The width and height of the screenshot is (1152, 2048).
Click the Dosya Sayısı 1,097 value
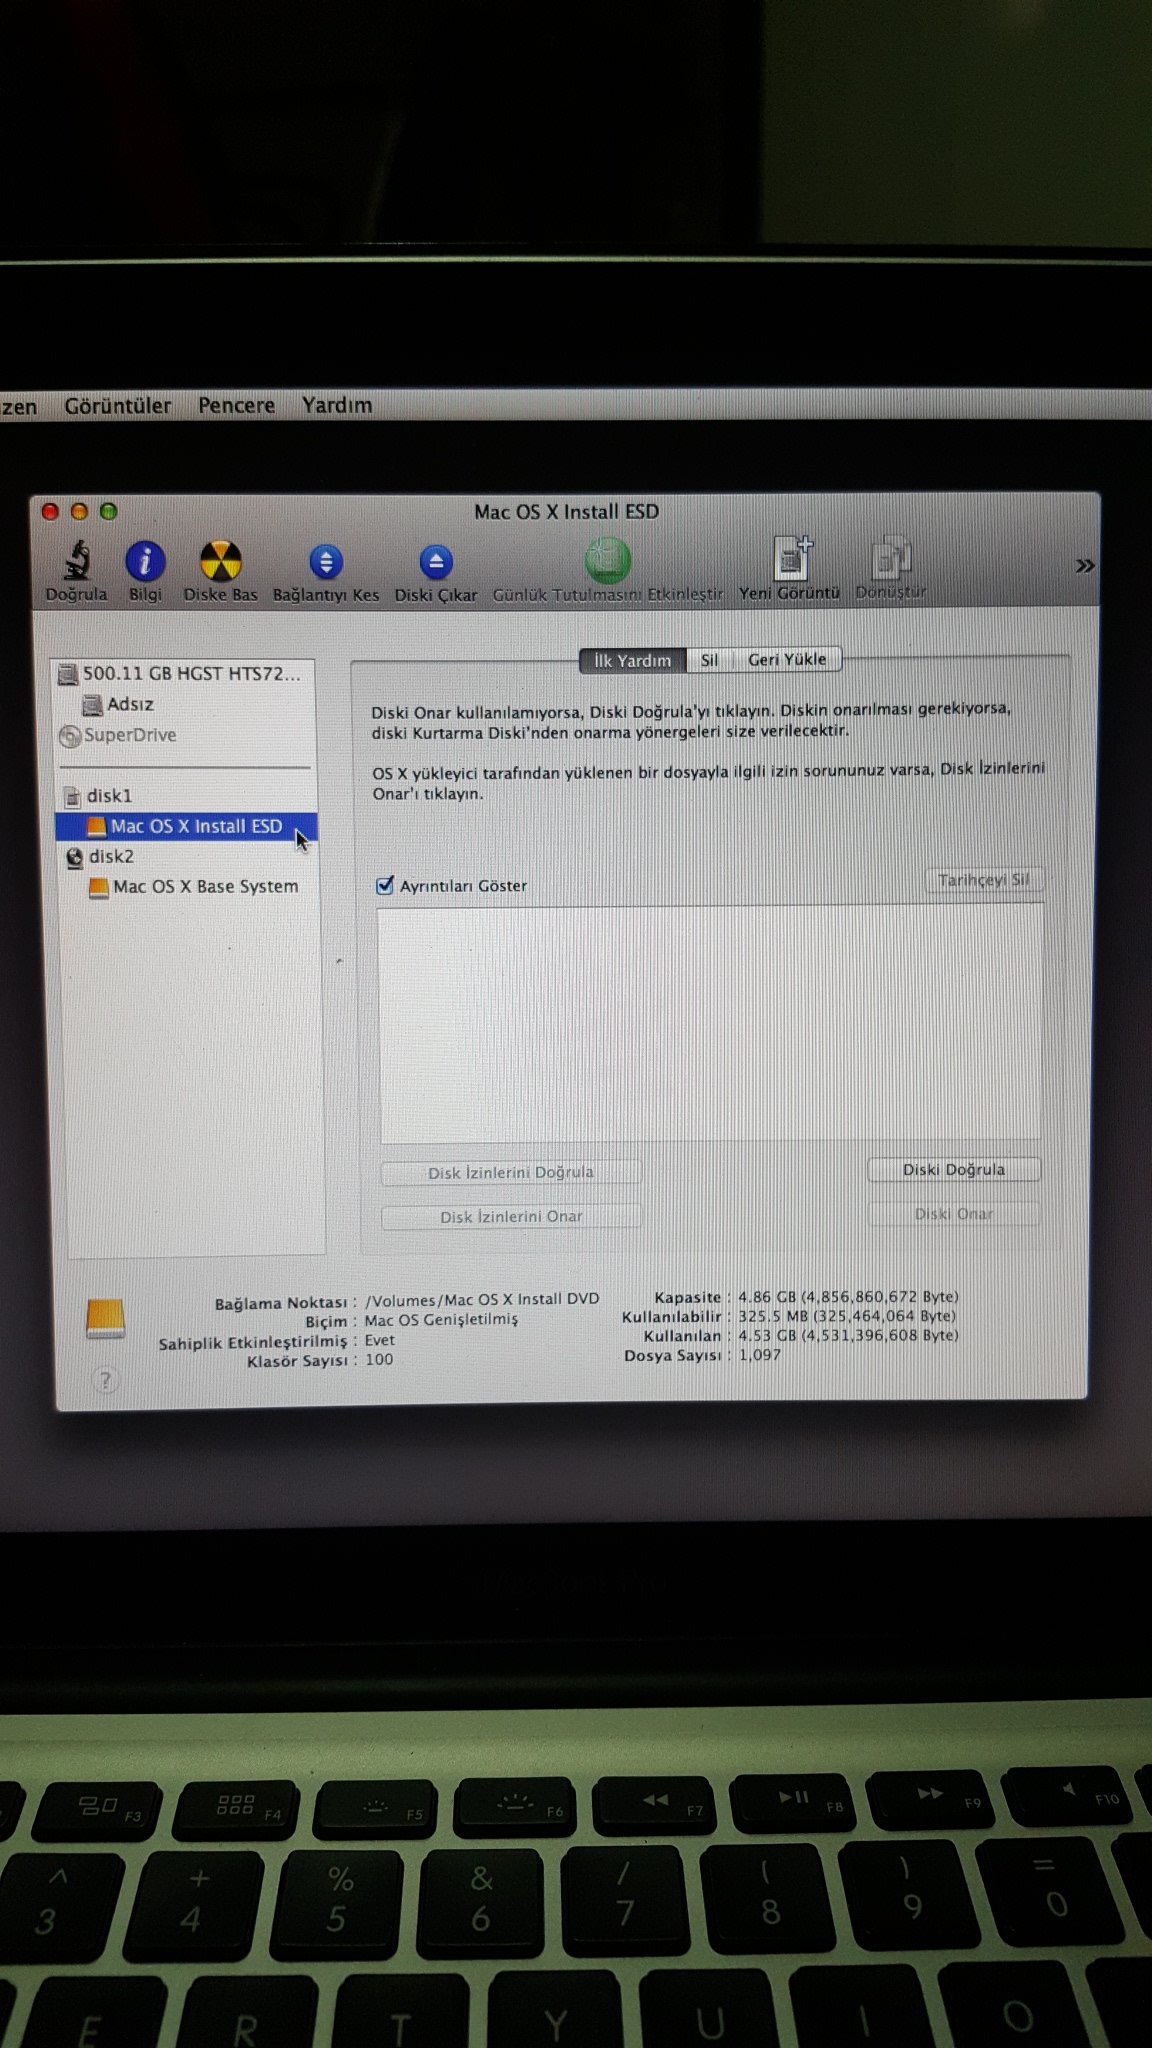point(760,1355)
